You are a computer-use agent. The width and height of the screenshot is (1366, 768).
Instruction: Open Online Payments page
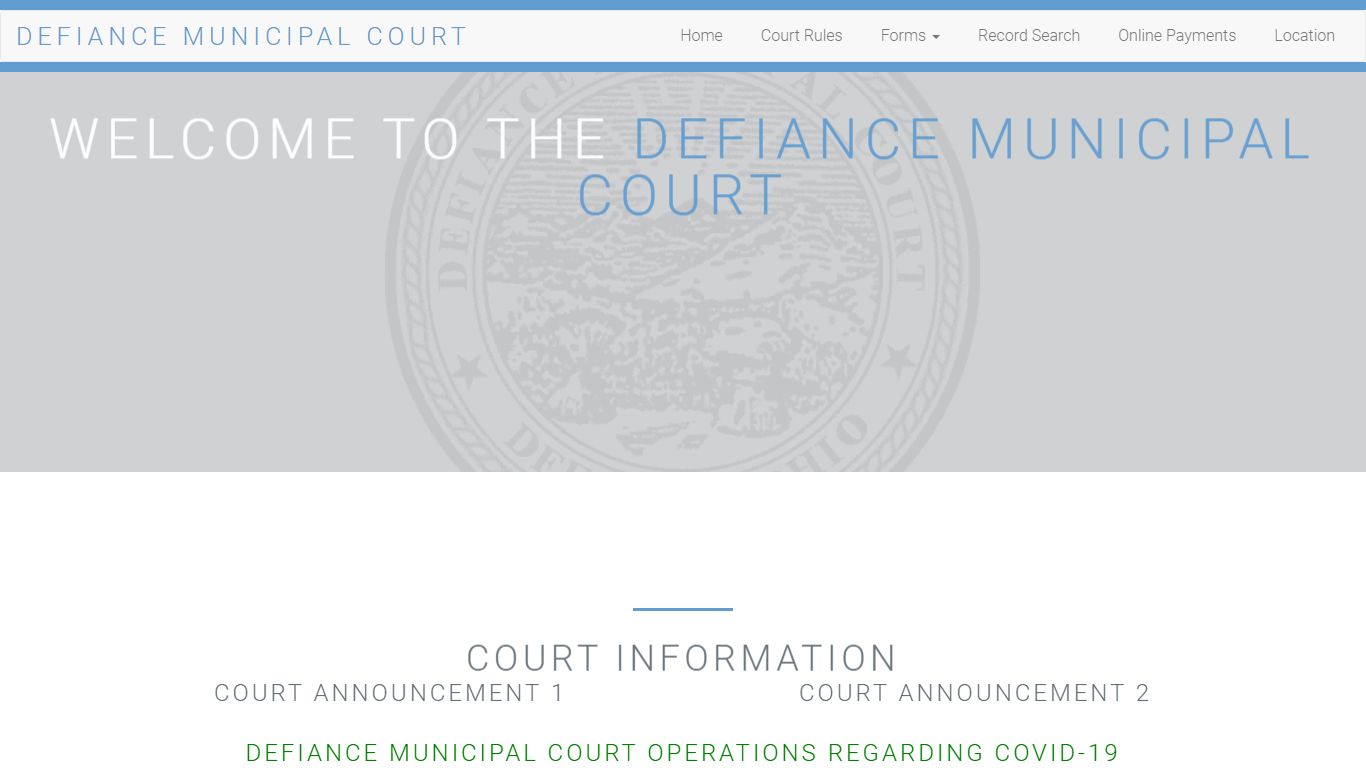coord(1177,36)
